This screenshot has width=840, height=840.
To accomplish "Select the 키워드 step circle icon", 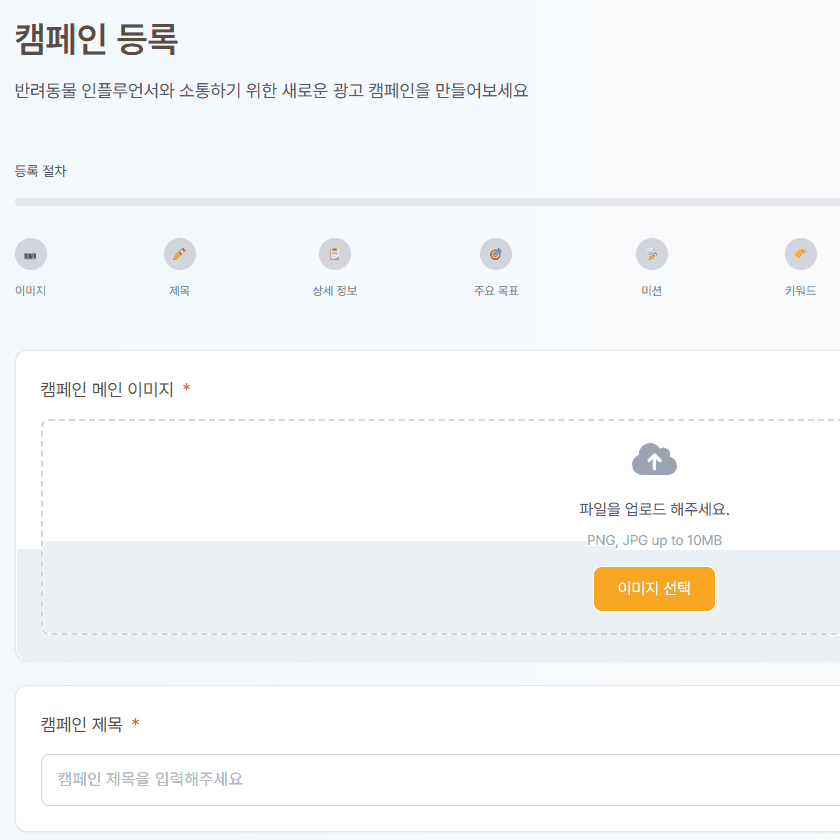I will click(801, 254).
